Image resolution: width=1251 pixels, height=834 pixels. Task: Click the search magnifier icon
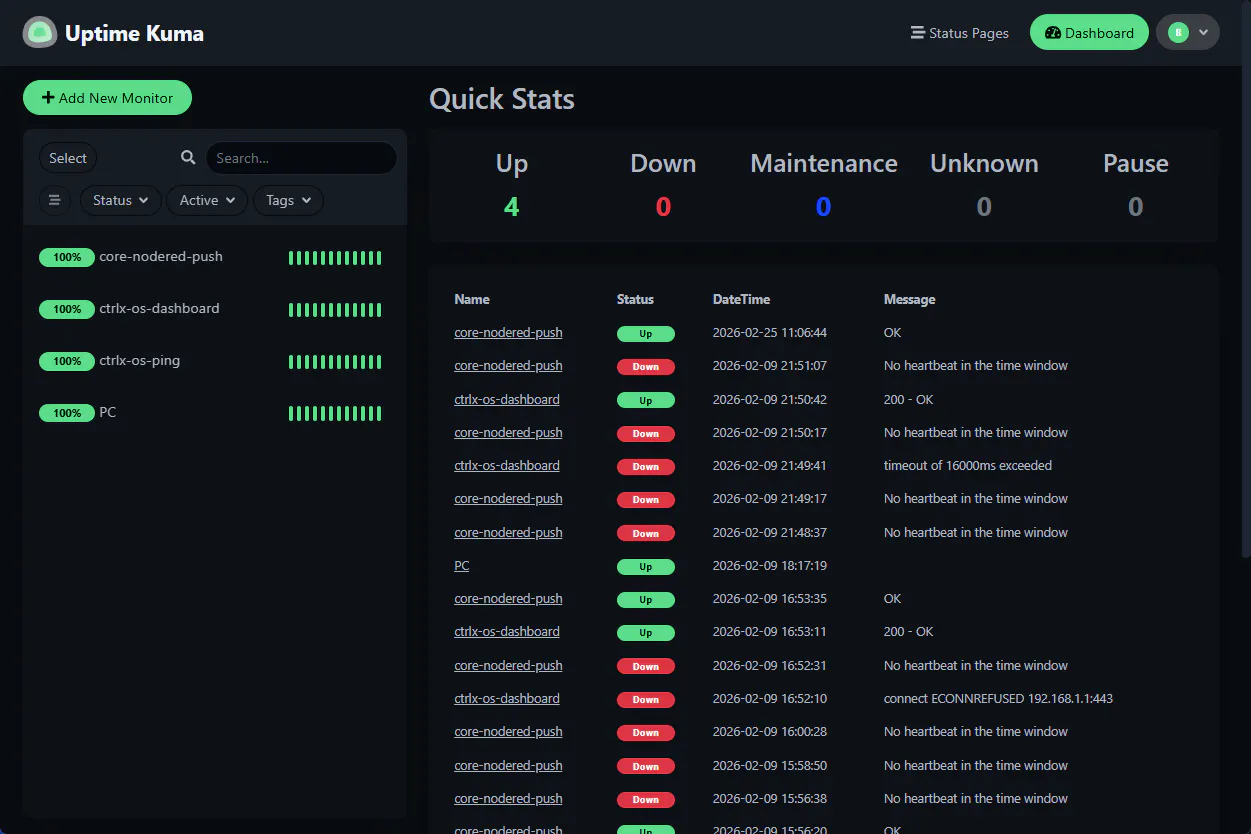click(188, 158)
